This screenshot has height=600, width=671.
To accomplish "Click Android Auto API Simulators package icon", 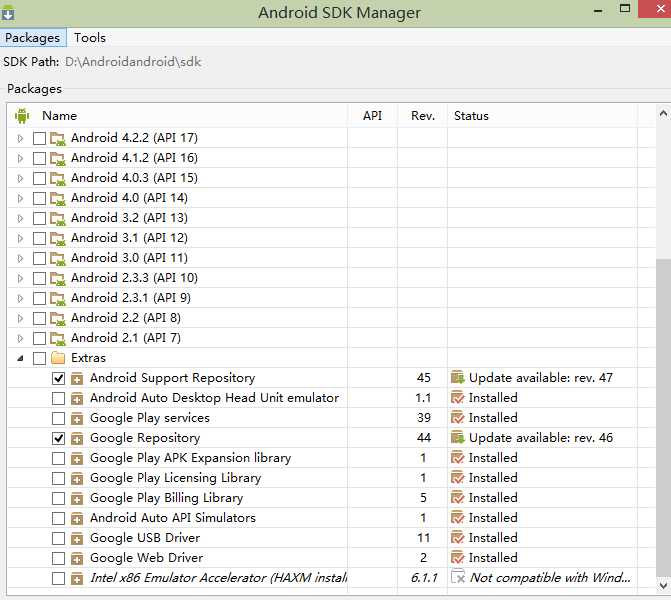I will click(77, 519).
